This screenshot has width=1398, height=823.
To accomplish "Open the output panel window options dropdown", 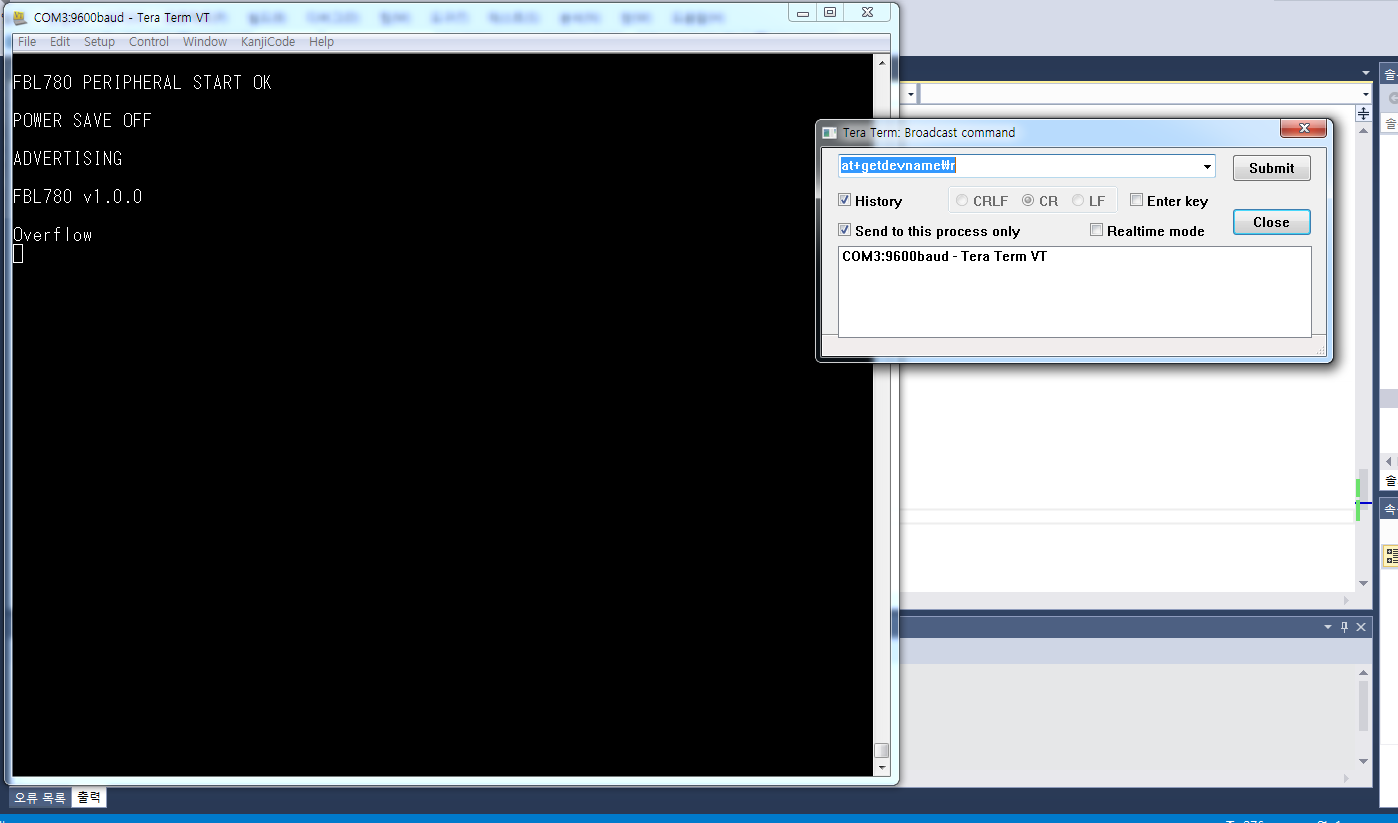I will click(x=1328, y=627).
